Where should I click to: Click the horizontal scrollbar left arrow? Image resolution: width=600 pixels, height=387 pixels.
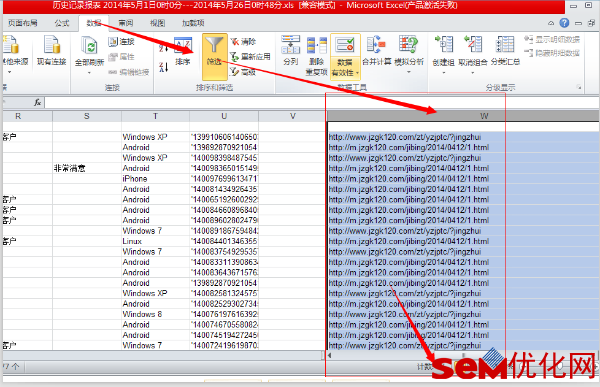330,355
